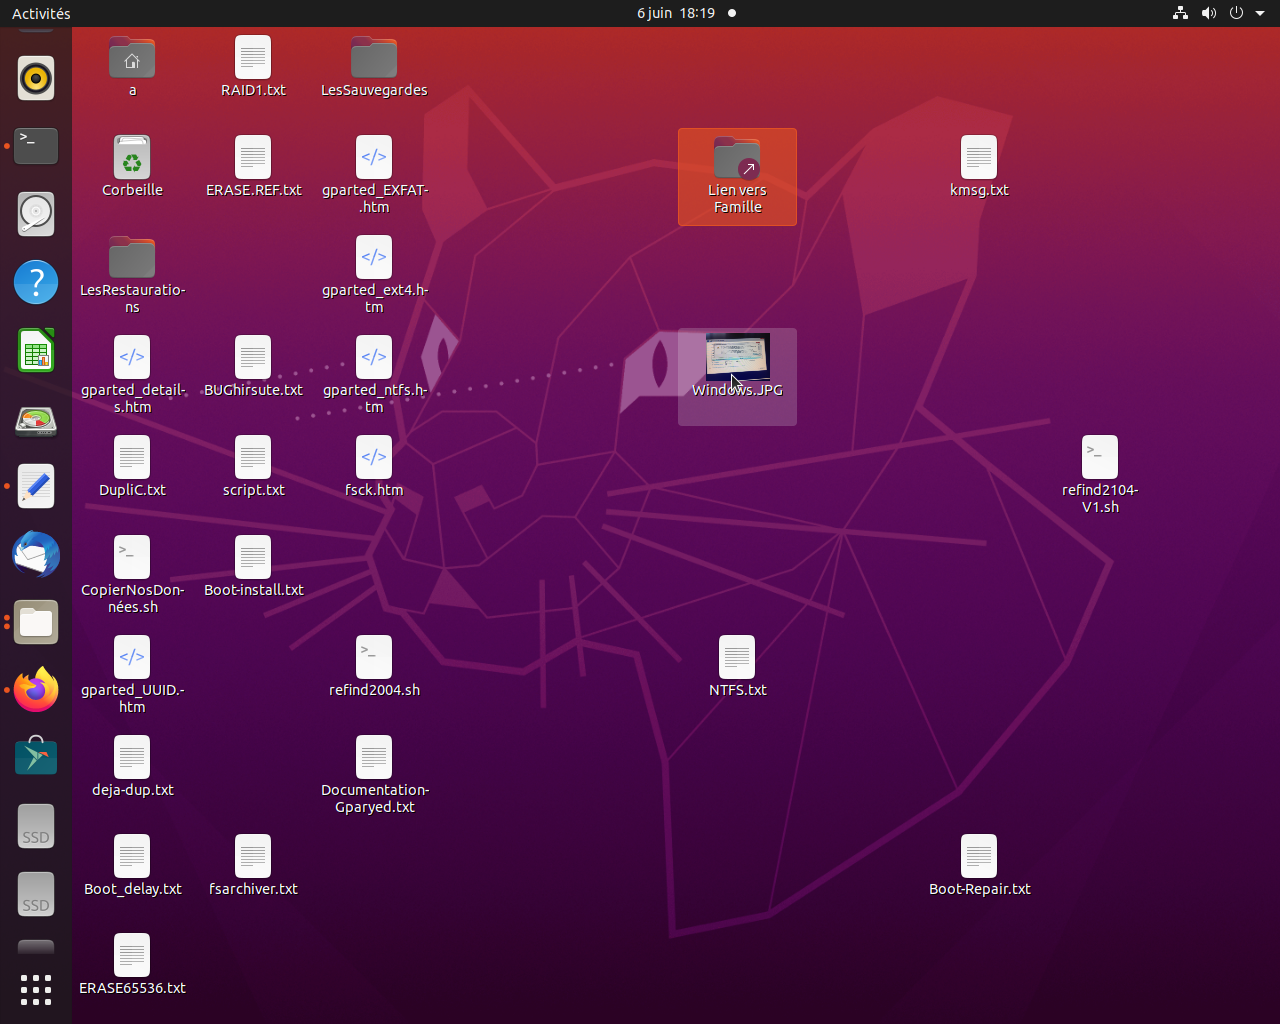Select the Lien vers Famille folder link
The height and width of the screenshot is (1024, 1280).
(737, 160)
